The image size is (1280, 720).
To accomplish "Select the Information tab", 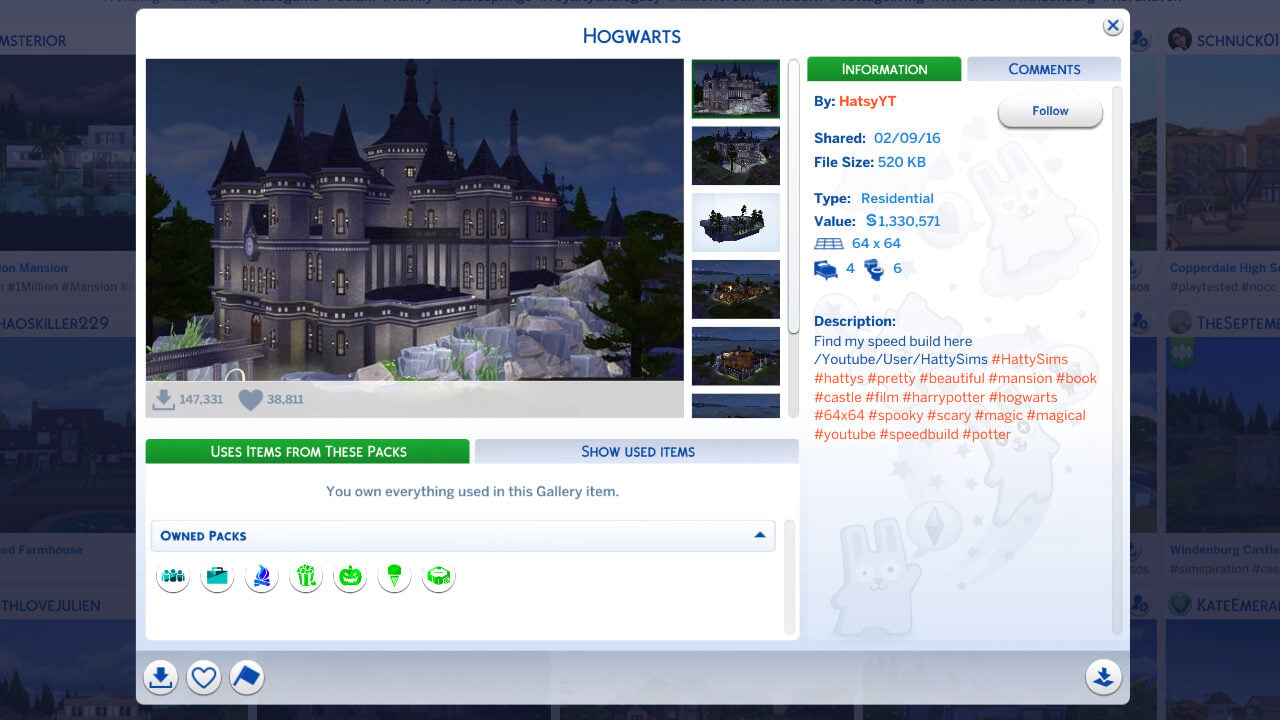I will (884, 69).
